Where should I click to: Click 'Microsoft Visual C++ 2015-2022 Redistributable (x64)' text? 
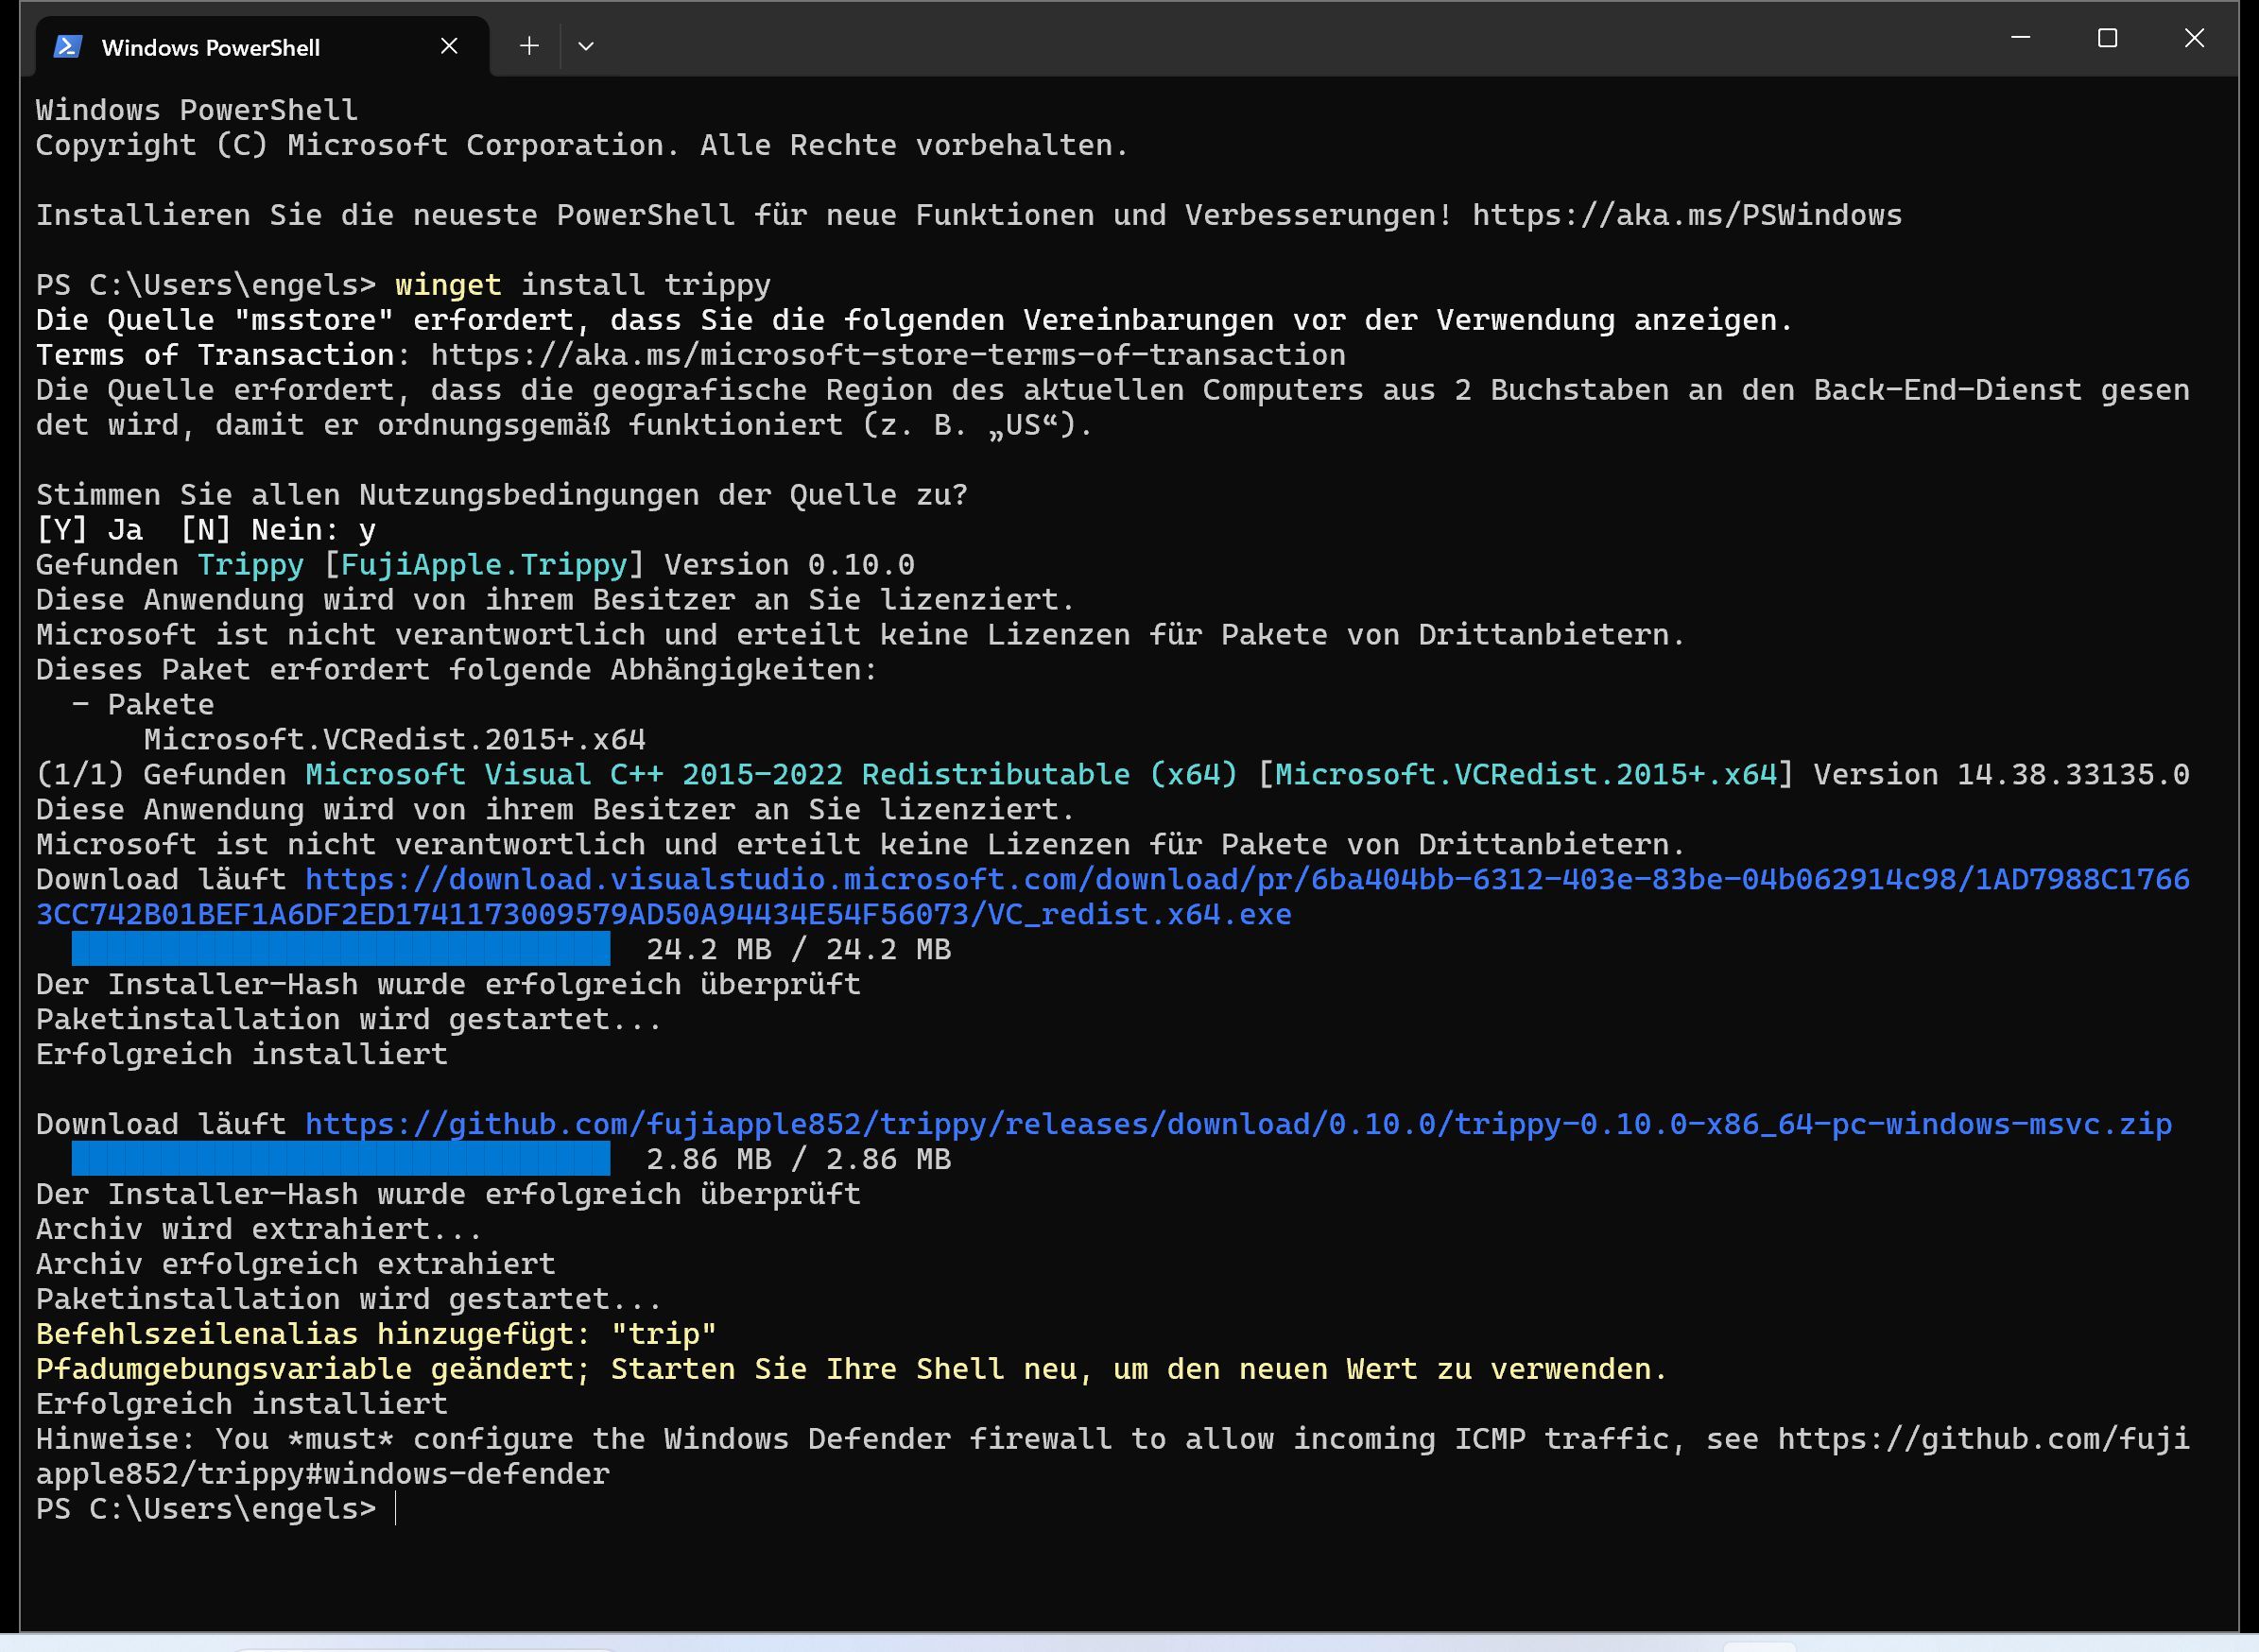771,775
